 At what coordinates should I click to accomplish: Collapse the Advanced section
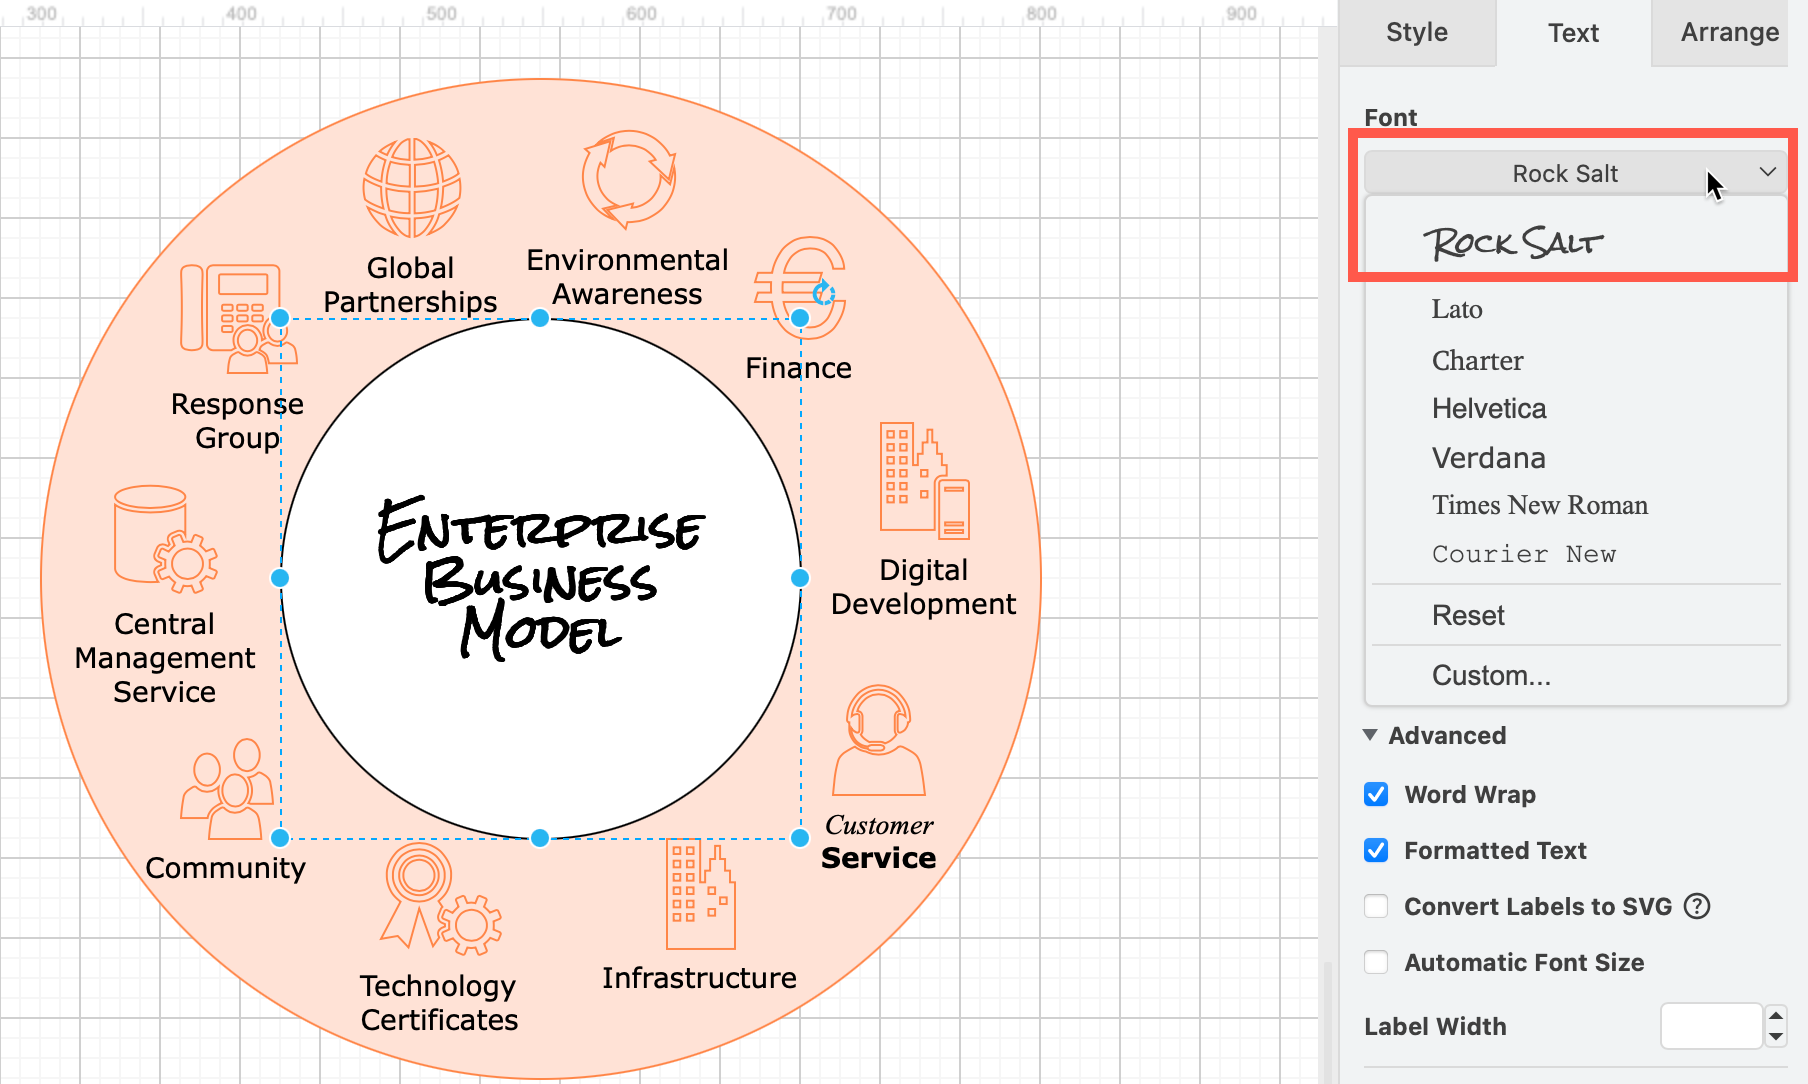(x=1370, y=735)
